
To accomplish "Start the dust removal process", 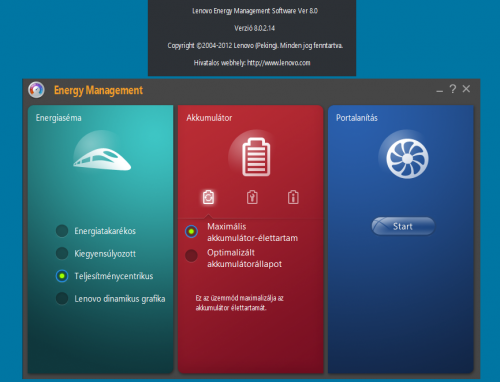I will tap(403, 226).
